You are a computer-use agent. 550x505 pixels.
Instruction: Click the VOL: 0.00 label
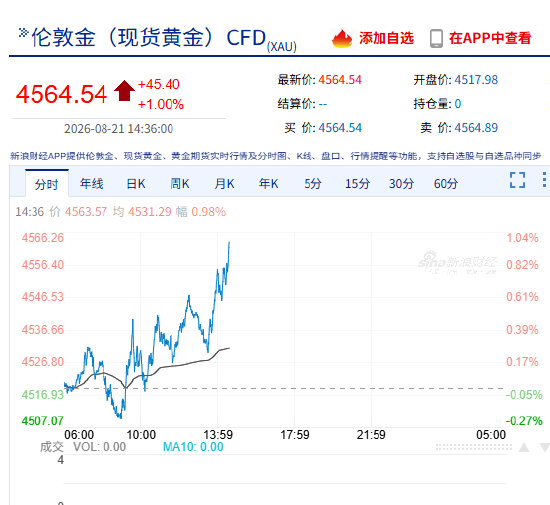coord(100,447)
